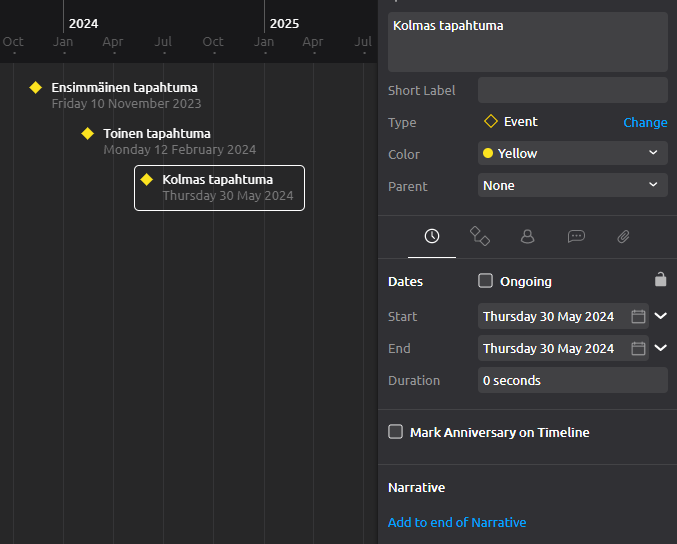Click Add to end of Narrative link
677x544 pixels.
[457, 522]
